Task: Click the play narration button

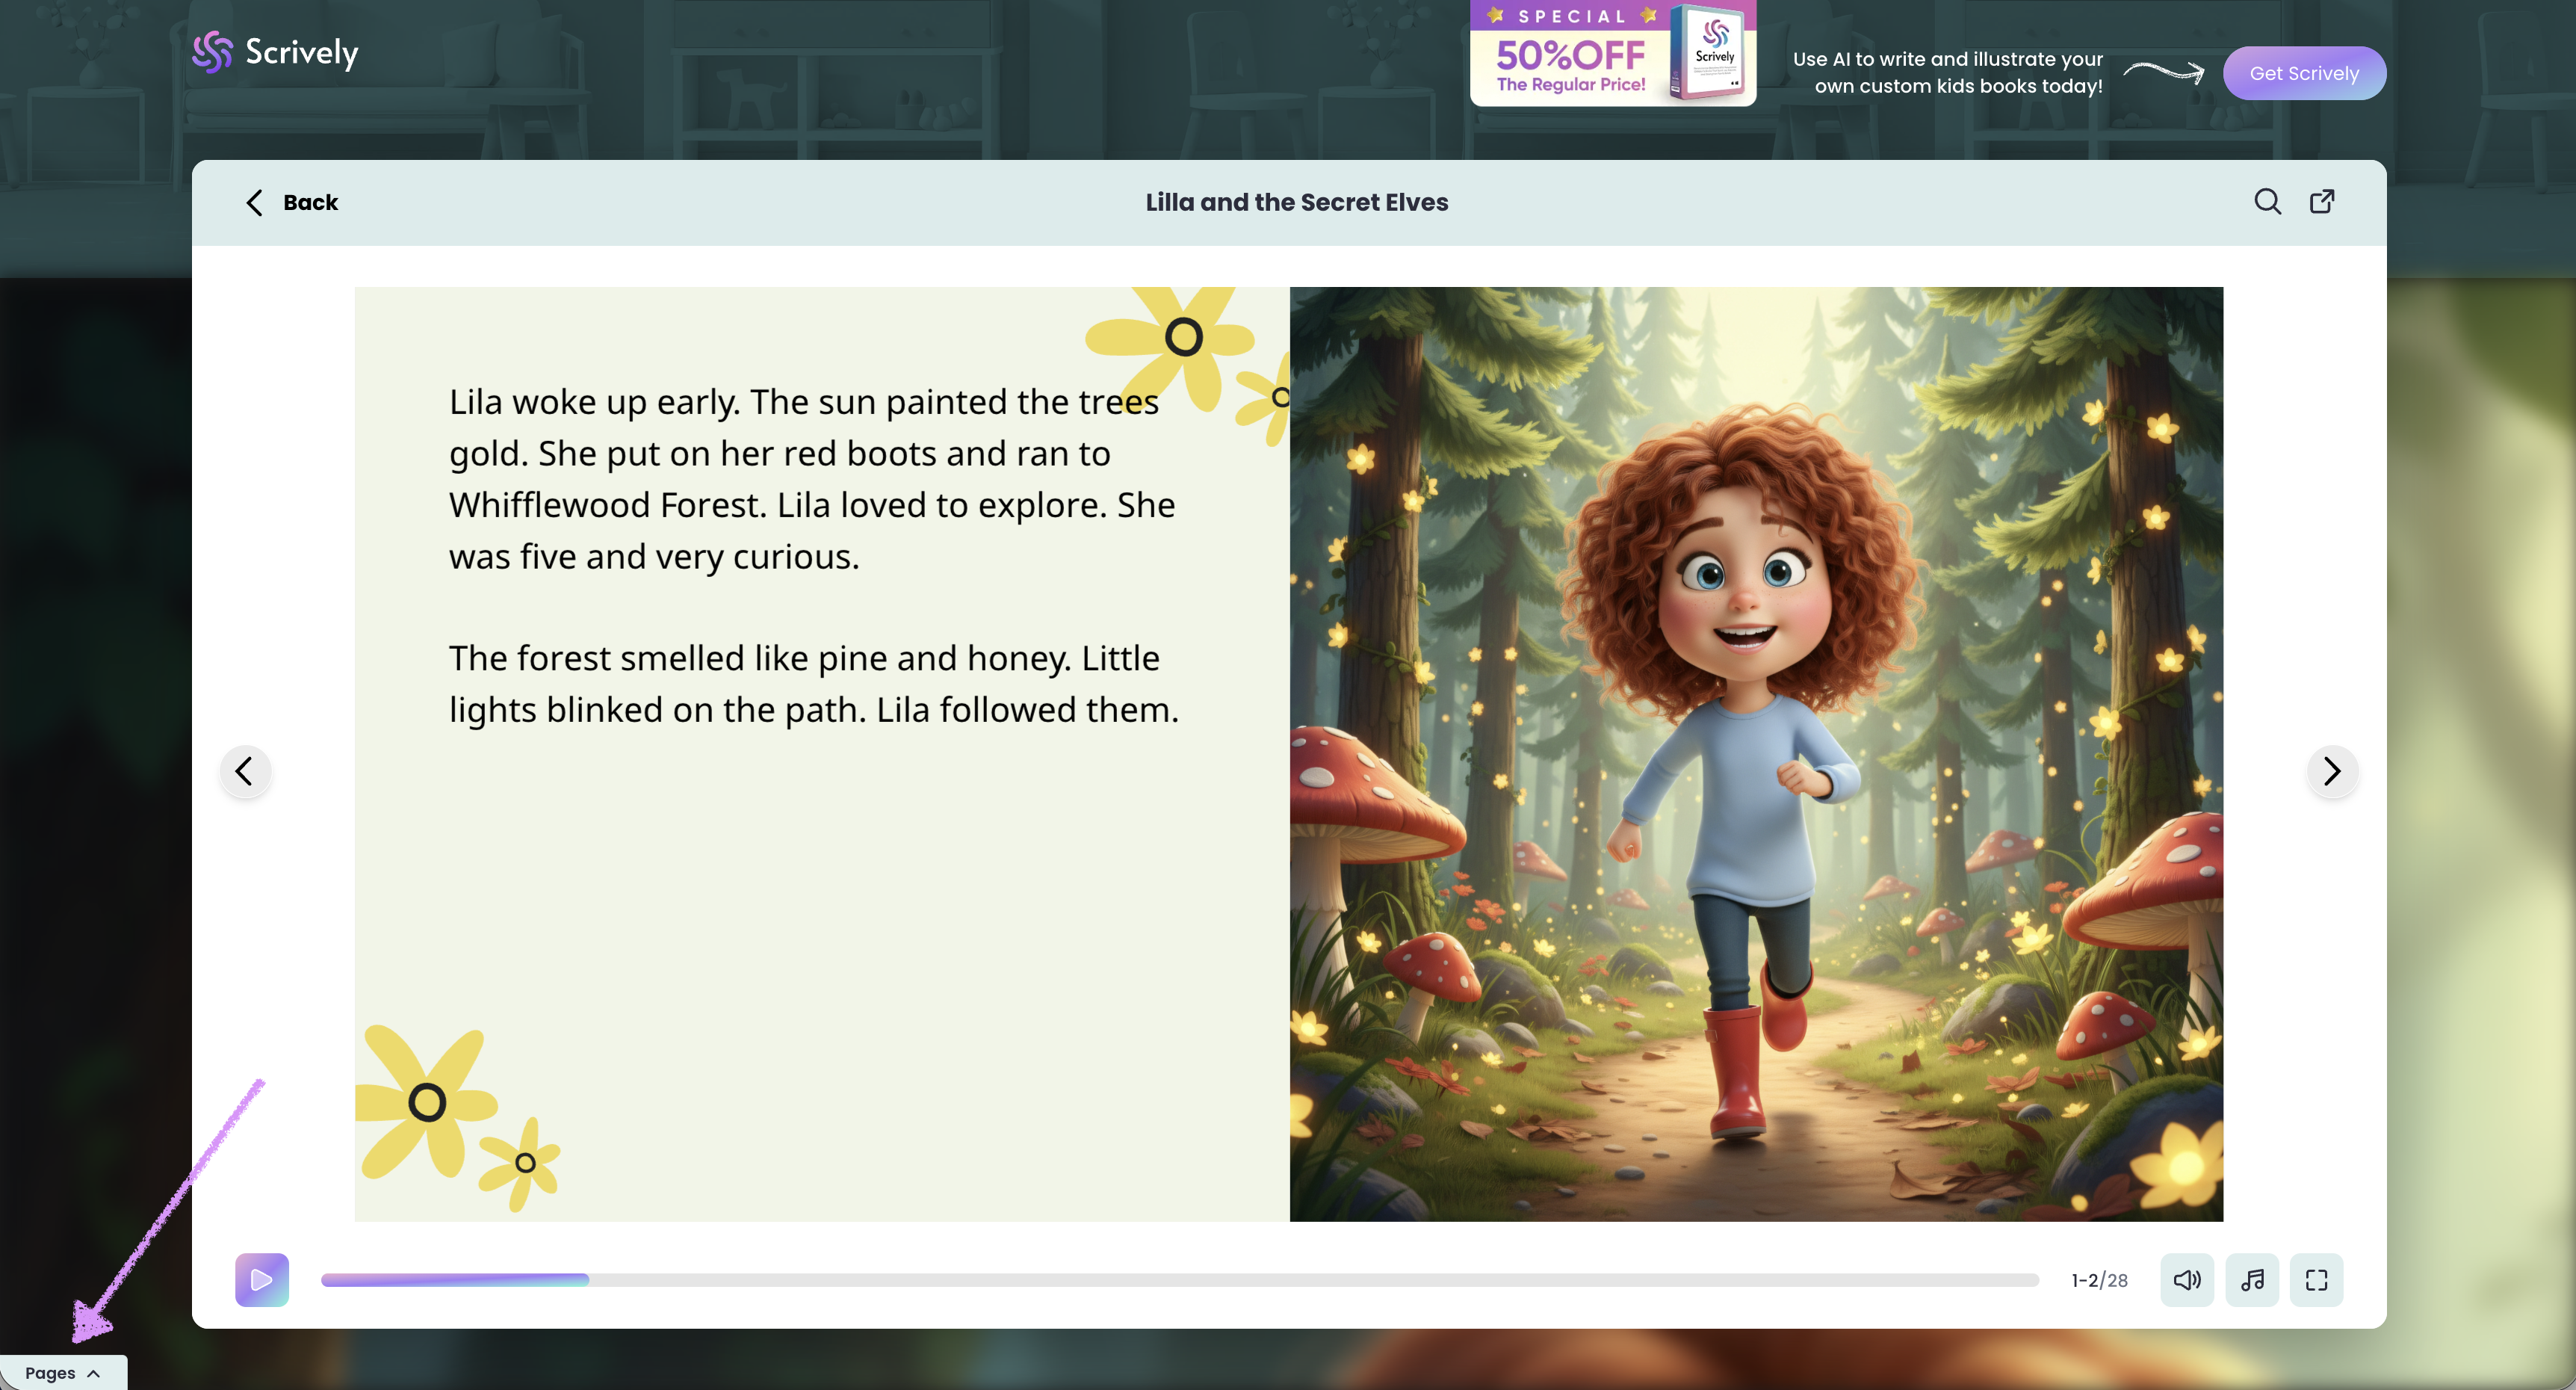Action: pos(261,1279)
